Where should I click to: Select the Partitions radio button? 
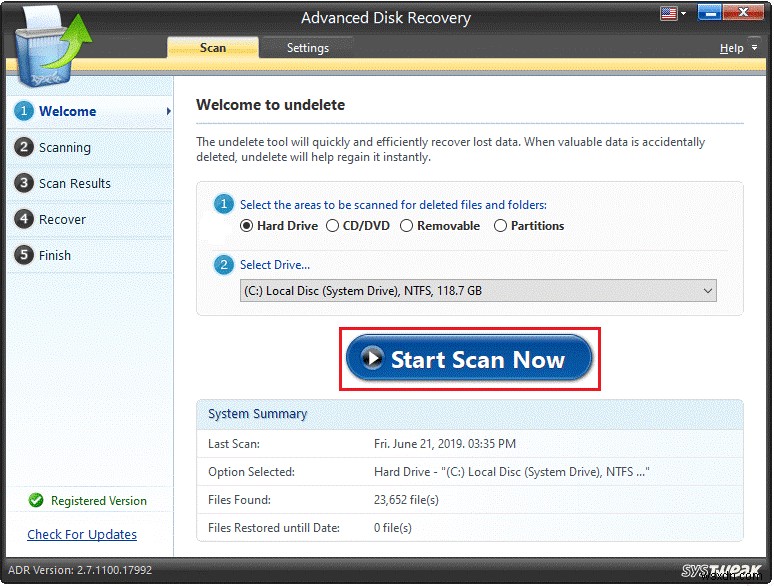(x=500, y=226)
